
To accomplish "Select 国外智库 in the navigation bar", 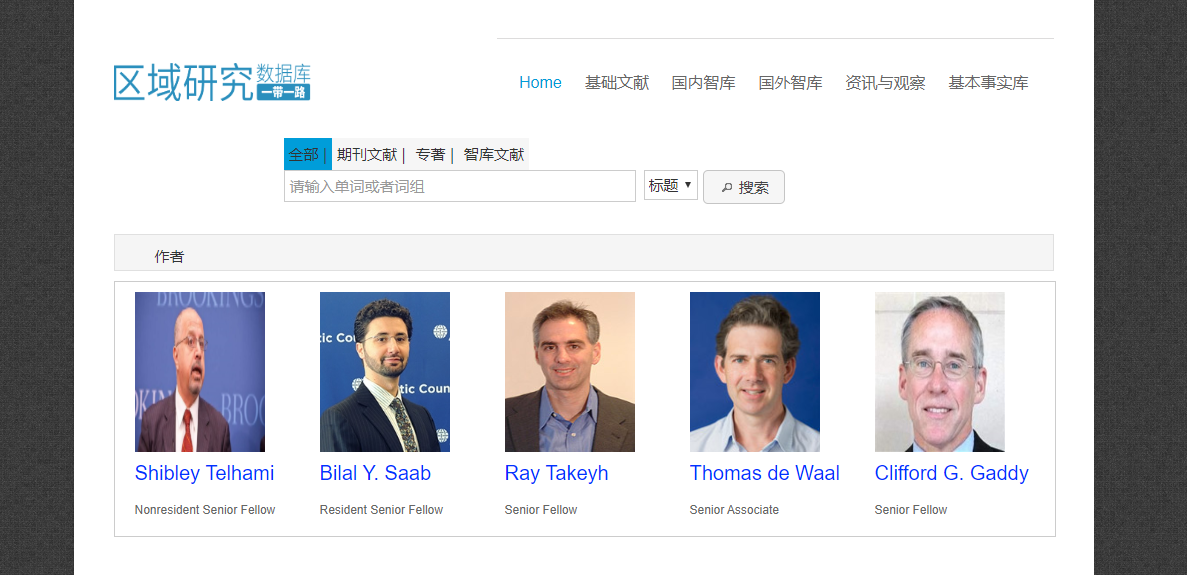I will 790,83.
